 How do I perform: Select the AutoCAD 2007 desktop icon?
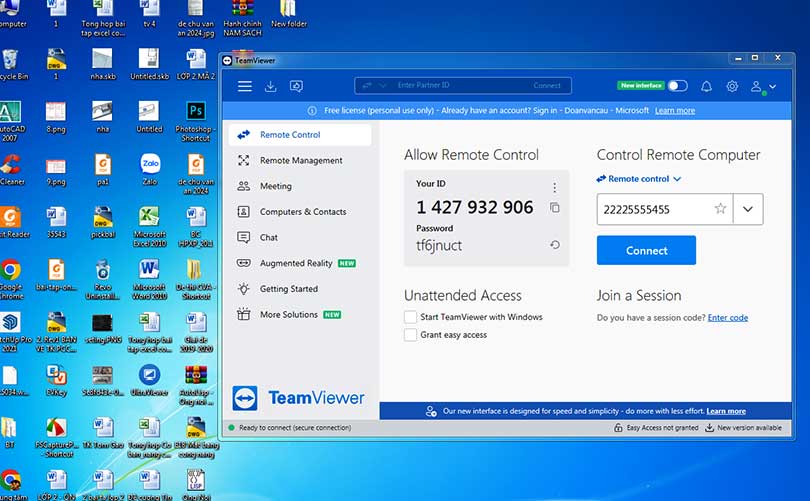tap(11, 121)
